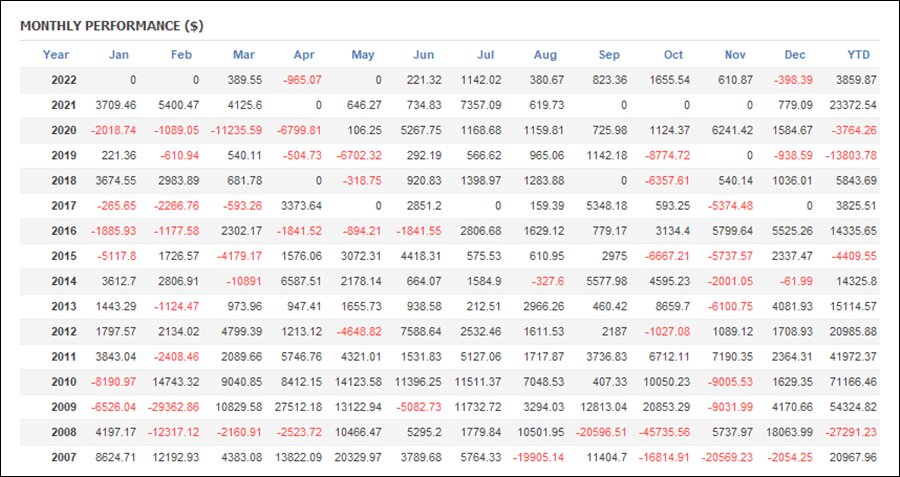This screenshot has width=900, height=477.
Task: Select 2010 YTD value 71166.46
Action: point(853,382)
